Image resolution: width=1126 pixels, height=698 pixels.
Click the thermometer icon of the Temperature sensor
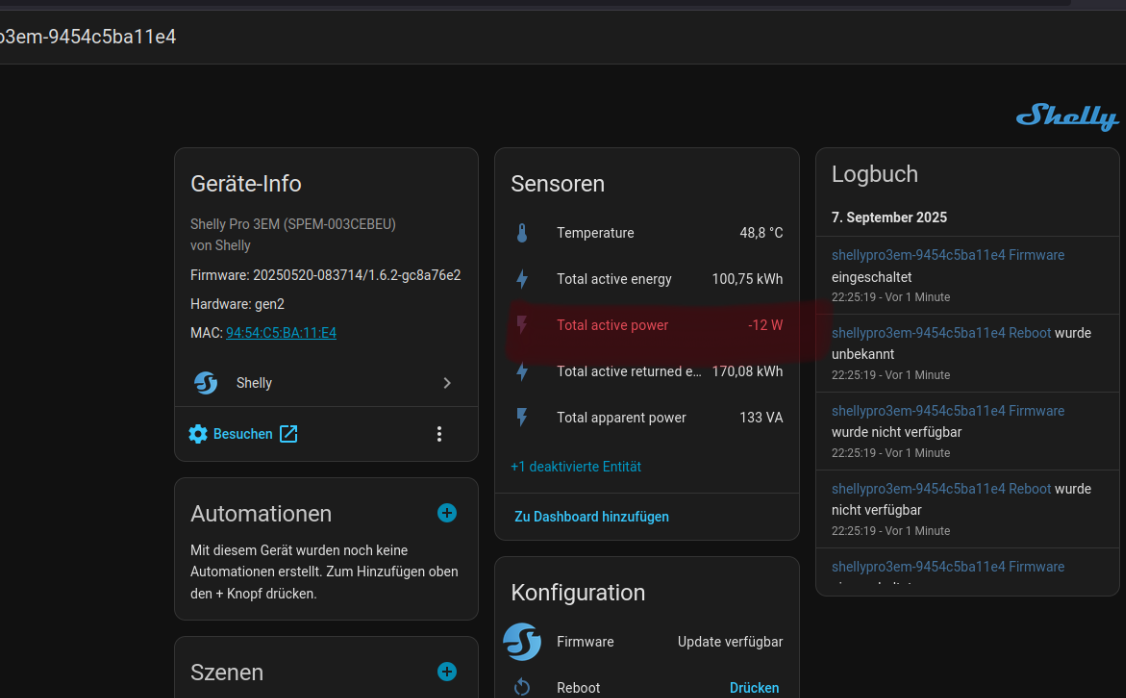[522, 233]
